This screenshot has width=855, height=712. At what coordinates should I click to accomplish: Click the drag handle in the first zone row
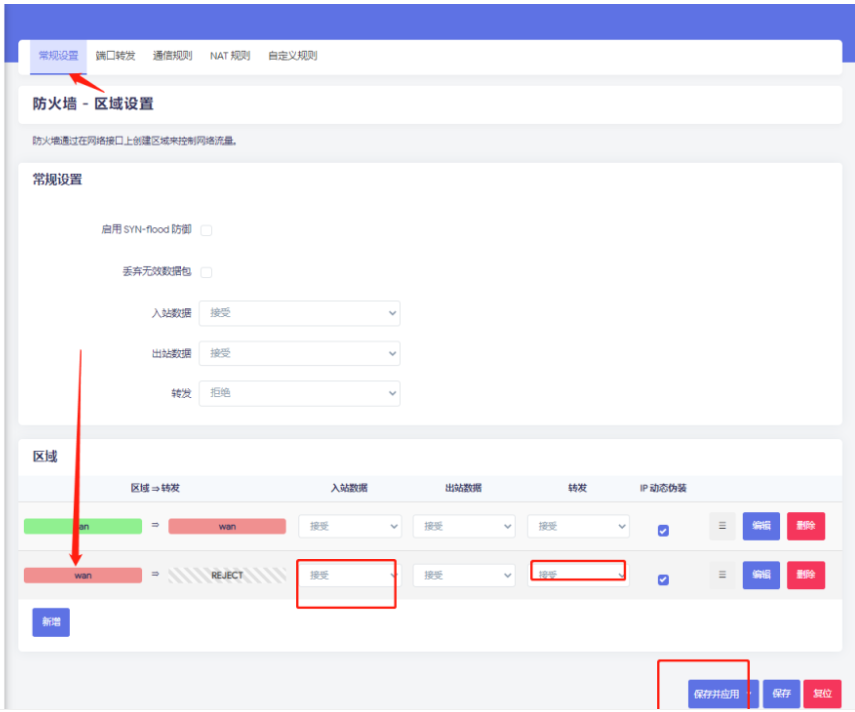[x=722, y=526]
